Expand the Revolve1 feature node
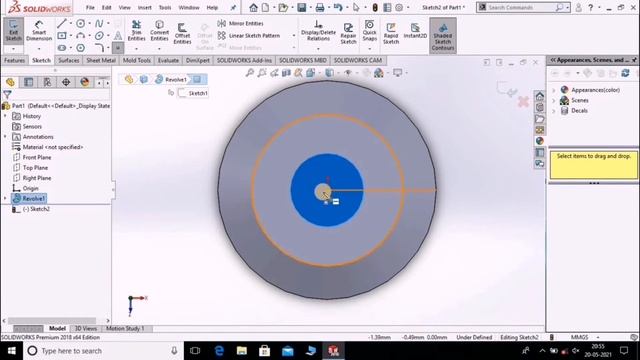Viewport: 640px width, 360px height. click(x=5, y=198)
